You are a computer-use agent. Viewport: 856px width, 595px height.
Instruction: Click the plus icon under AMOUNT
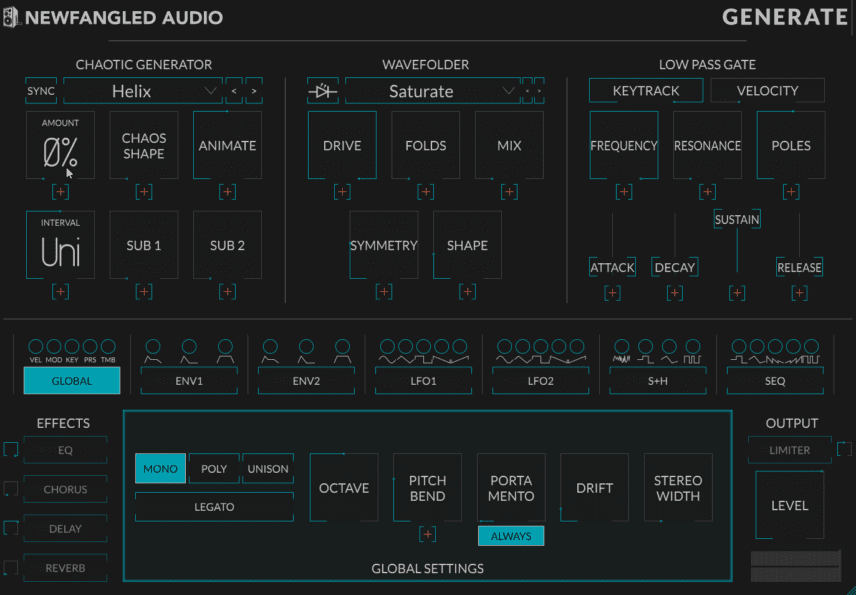[x=61, y=192]
